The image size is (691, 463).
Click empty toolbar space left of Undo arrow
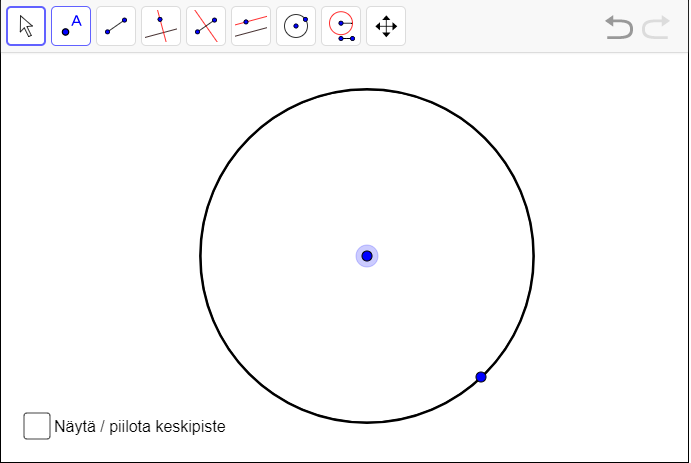[x=500, y=26]
